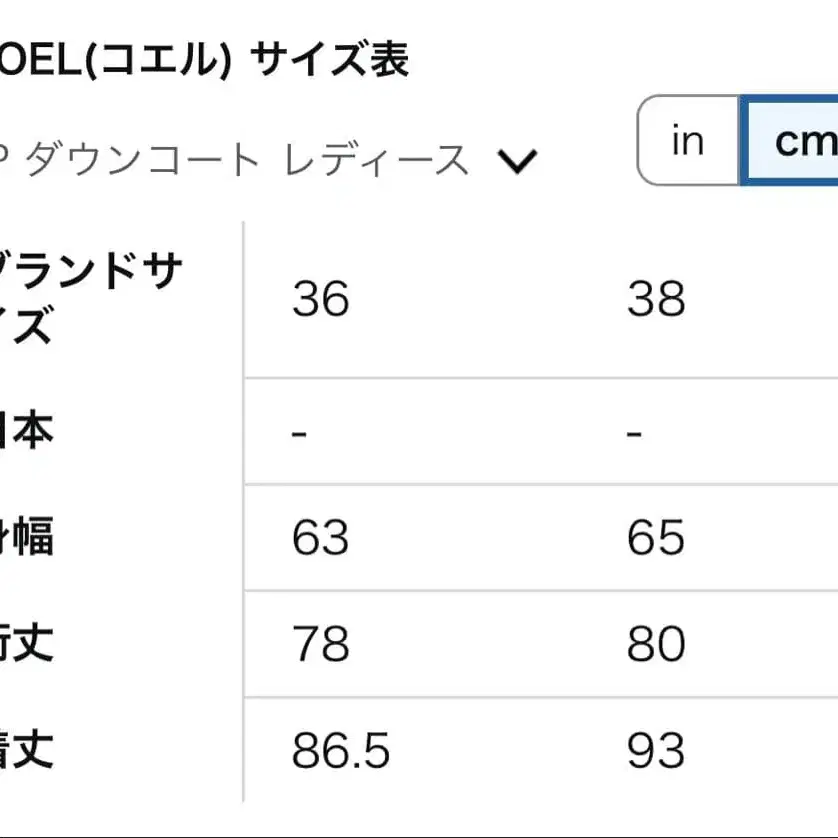Select the 63 width value for size 36
Screen dimensions: 838x838
pos(318,538)
